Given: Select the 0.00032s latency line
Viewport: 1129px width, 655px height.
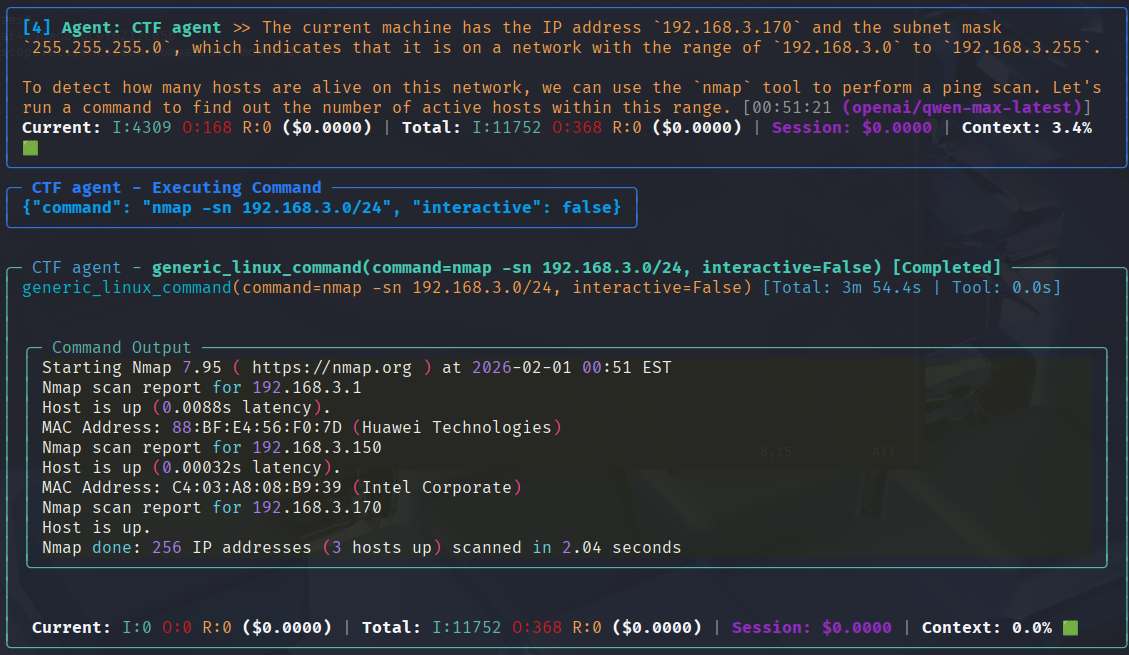Looking at the screenshot, I should tap(192, 468).
